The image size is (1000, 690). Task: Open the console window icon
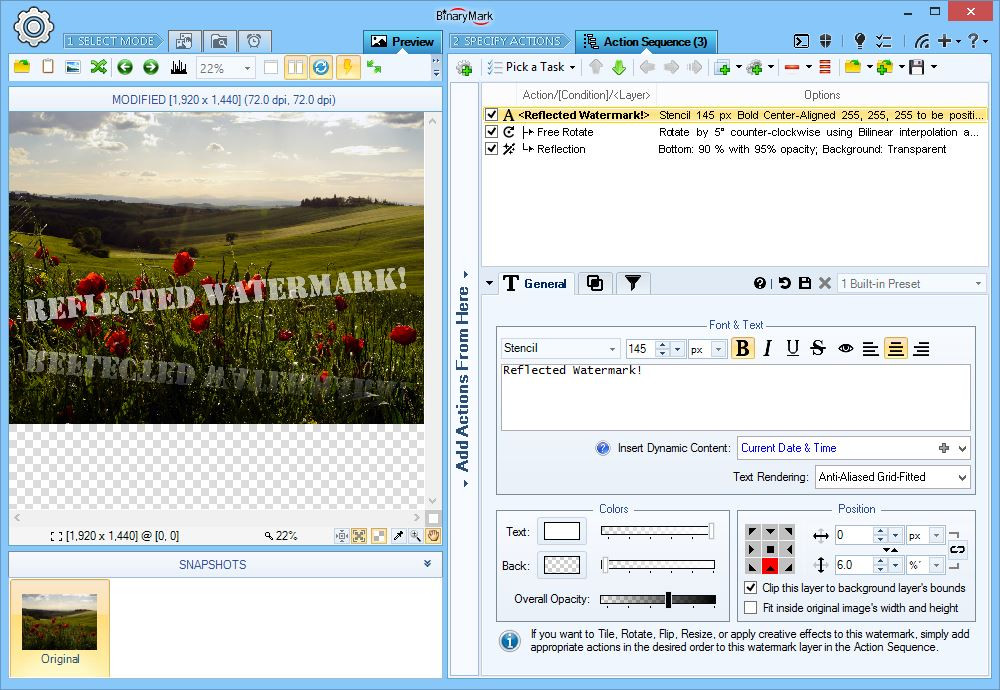pos(801,41)
